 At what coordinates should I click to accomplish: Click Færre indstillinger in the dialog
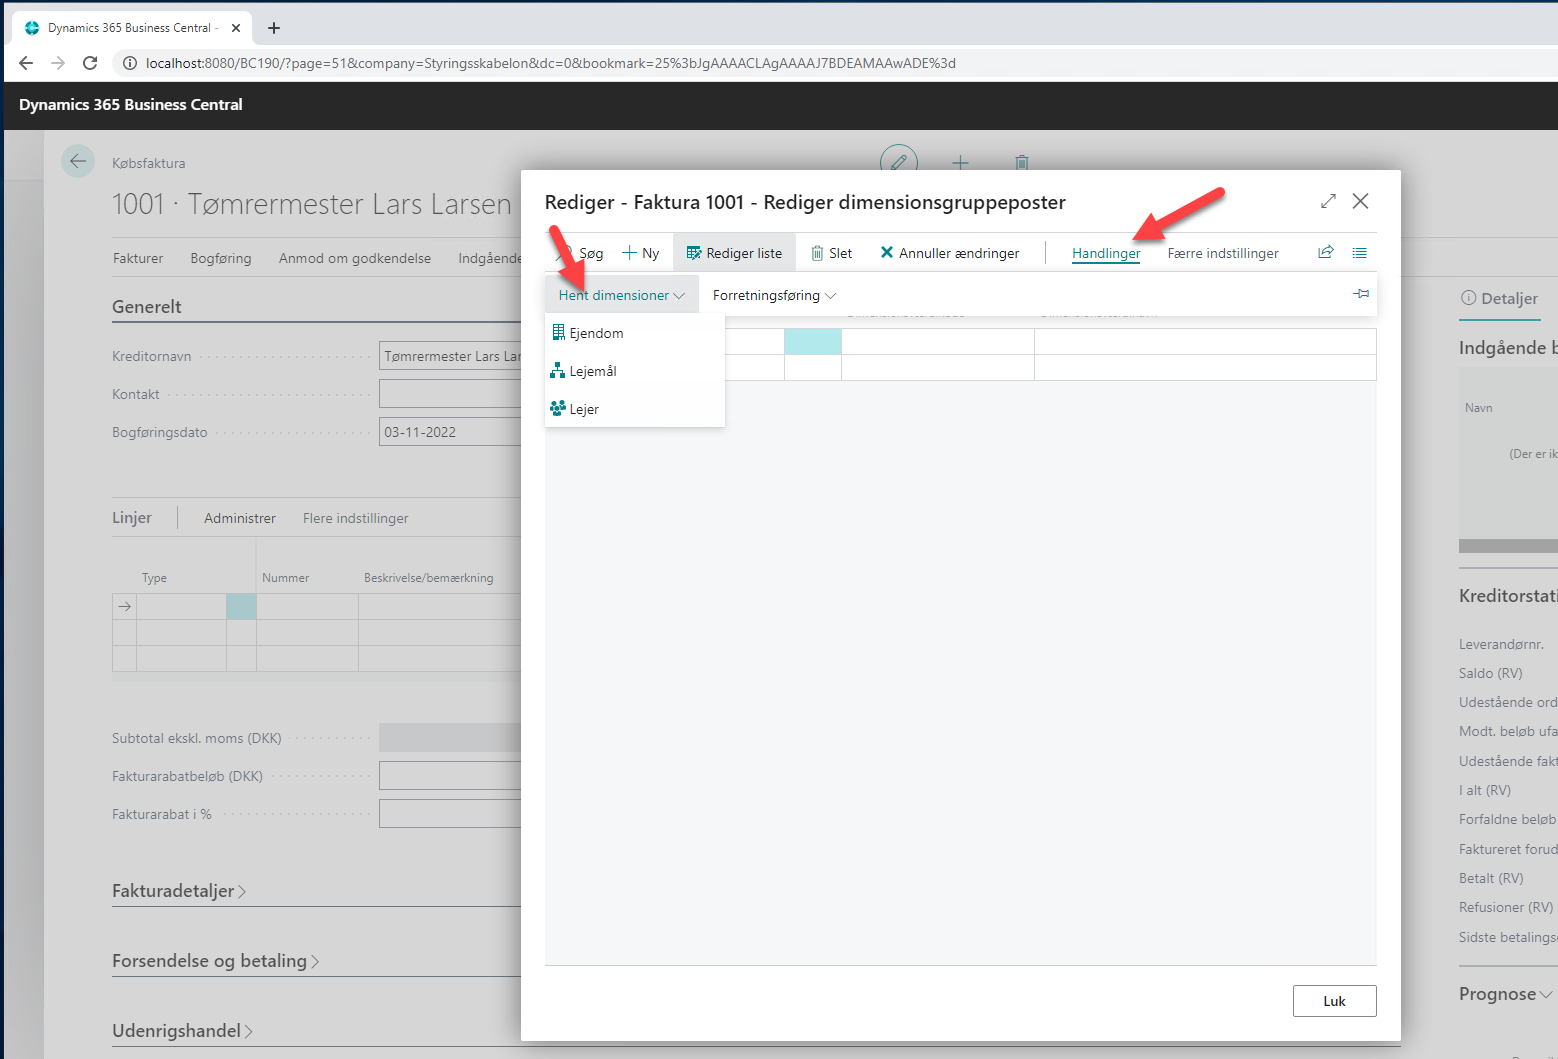click(x=1223, y=253)
